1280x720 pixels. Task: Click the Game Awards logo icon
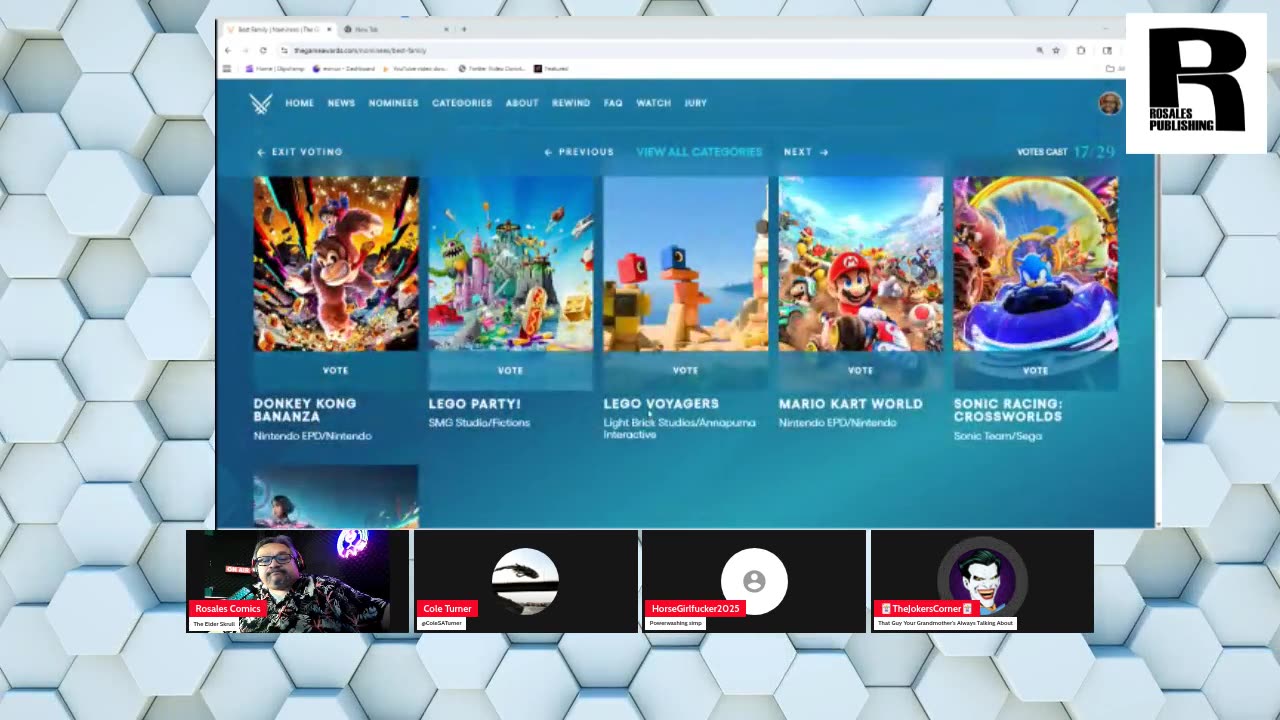point(260,103)
